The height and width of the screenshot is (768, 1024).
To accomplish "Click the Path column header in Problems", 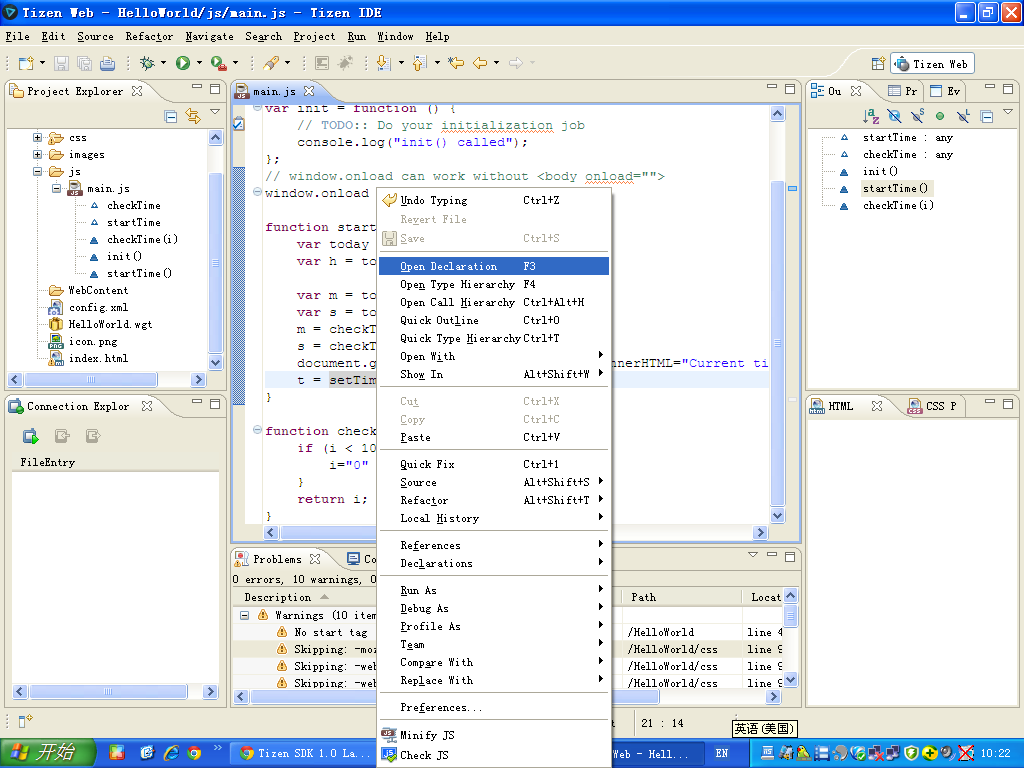I will click(x=682, y=597).
